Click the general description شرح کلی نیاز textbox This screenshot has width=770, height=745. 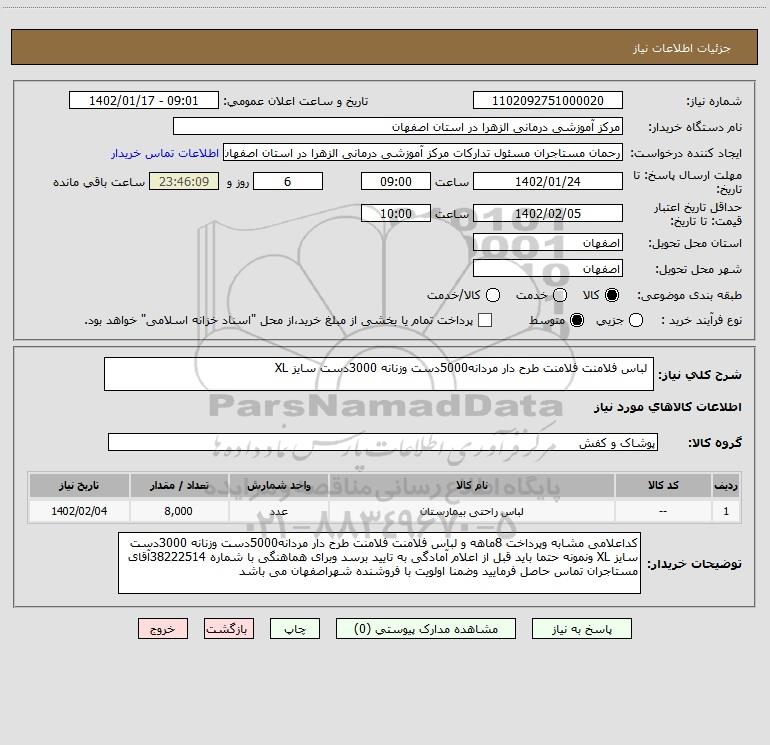[379, 374]
